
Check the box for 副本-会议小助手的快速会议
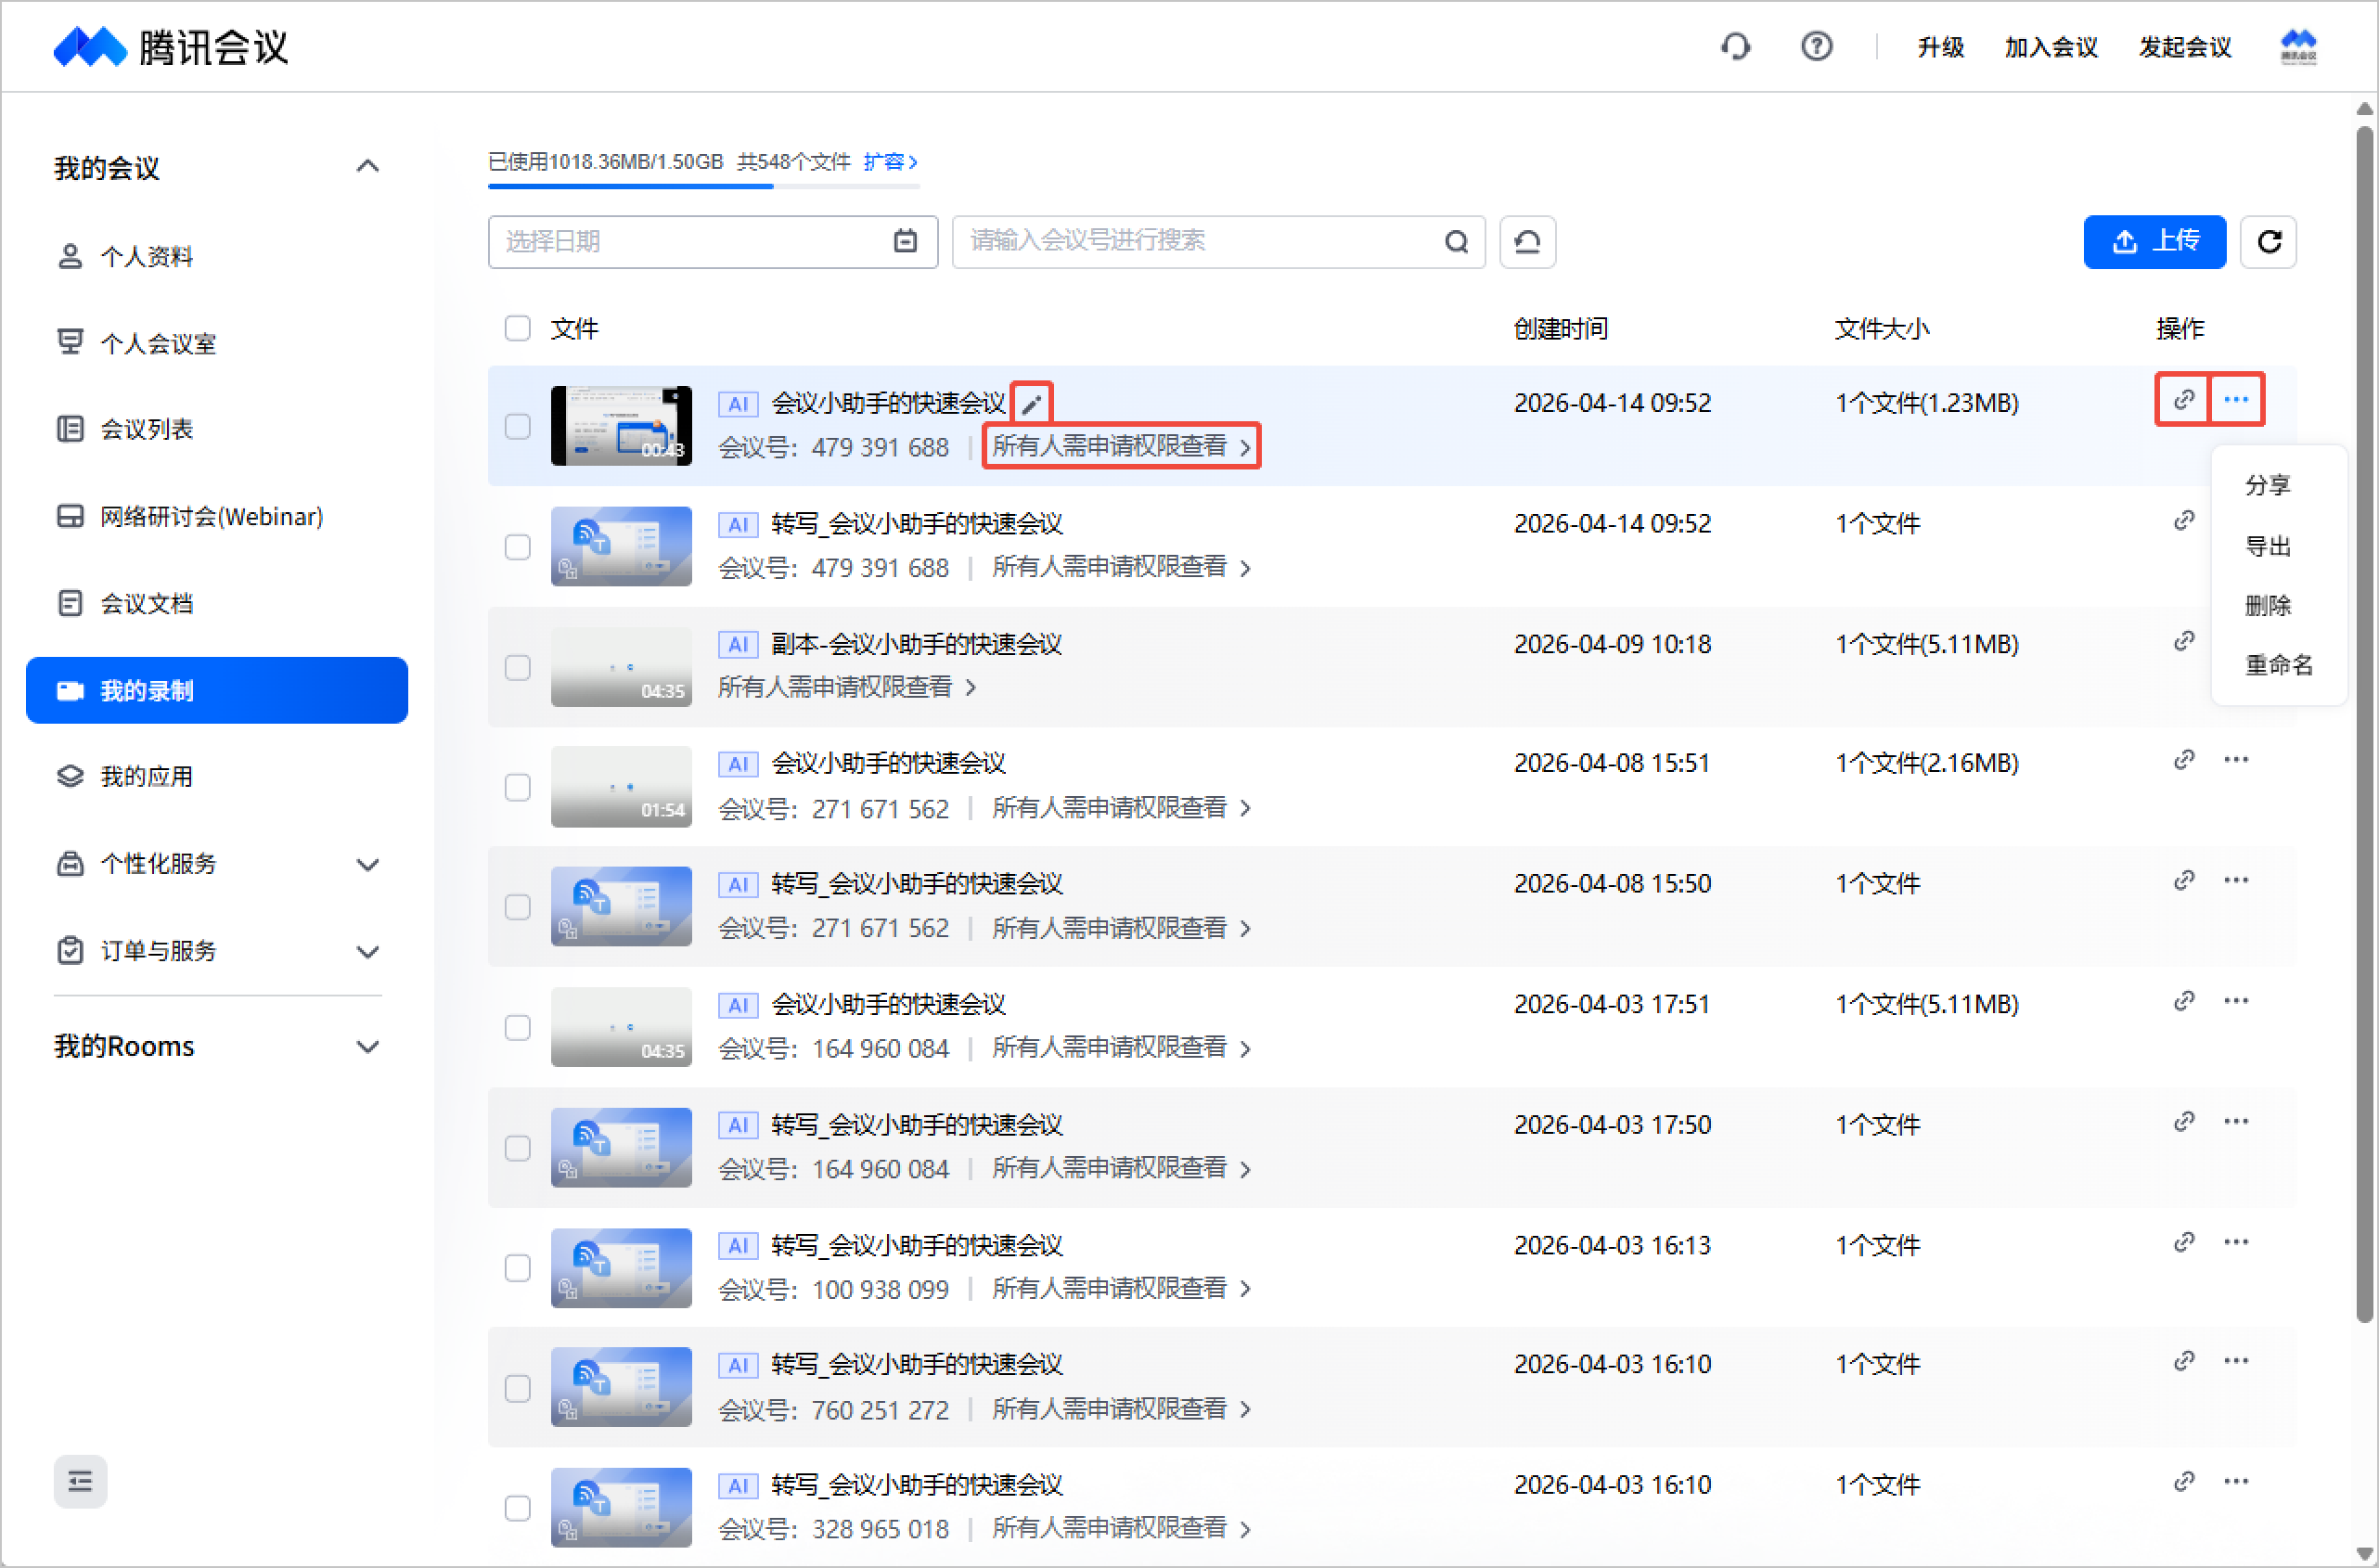click(x=517, y=667)
